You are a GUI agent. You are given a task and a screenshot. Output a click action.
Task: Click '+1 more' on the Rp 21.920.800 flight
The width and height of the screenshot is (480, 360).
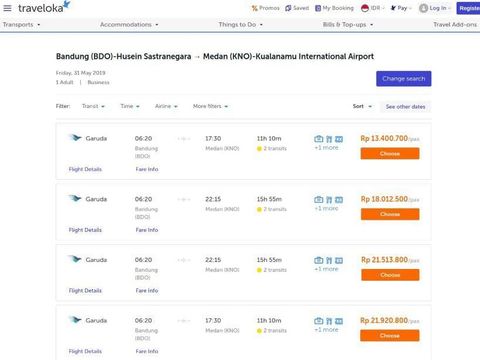[326, 330]
